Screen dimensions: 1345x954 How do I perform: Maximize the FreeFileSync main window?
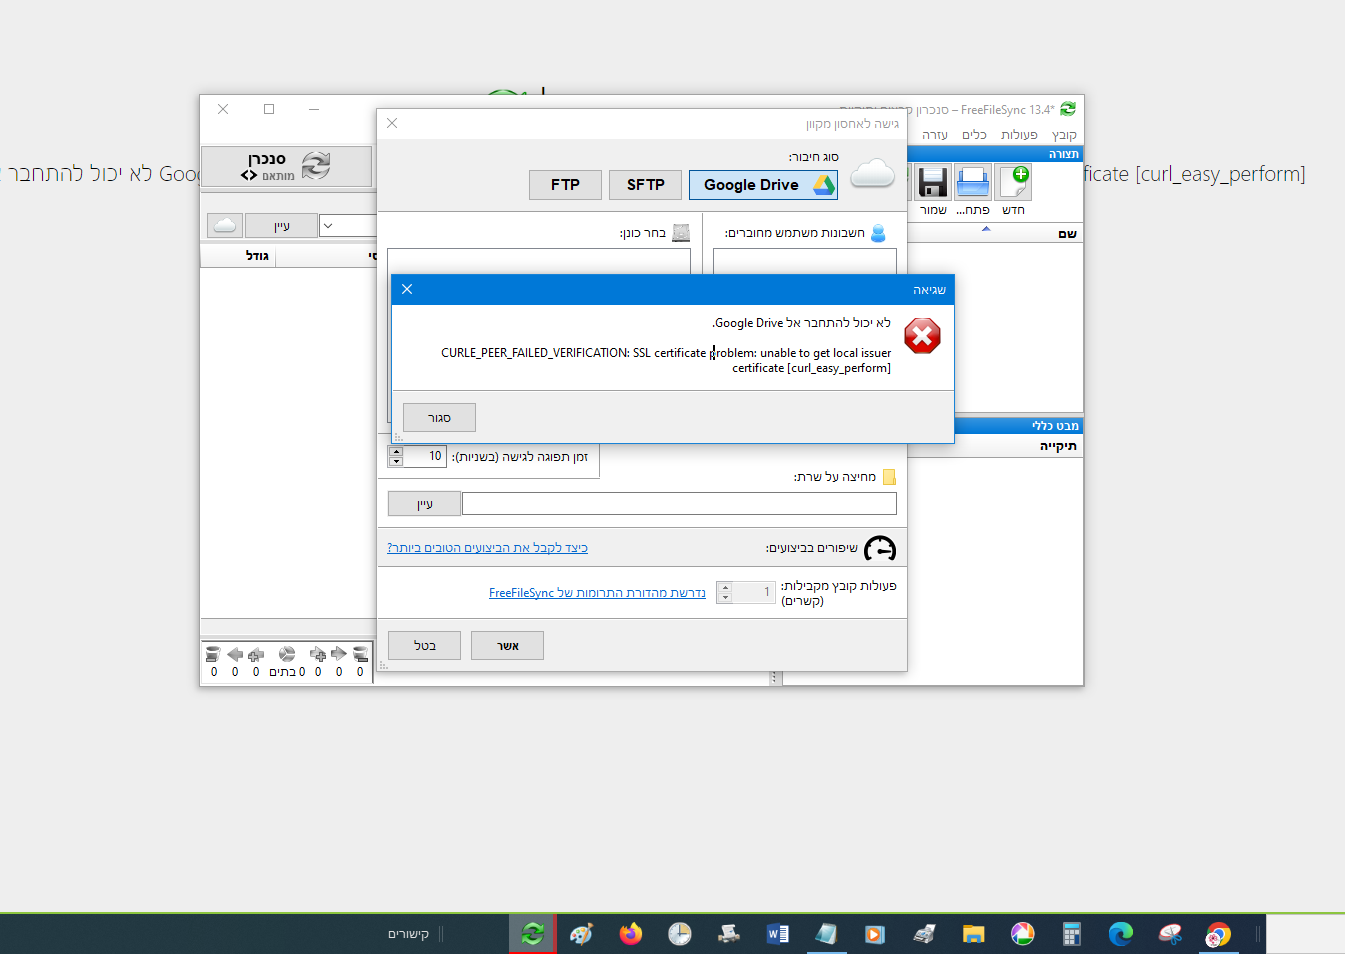[x=269, y=109]
